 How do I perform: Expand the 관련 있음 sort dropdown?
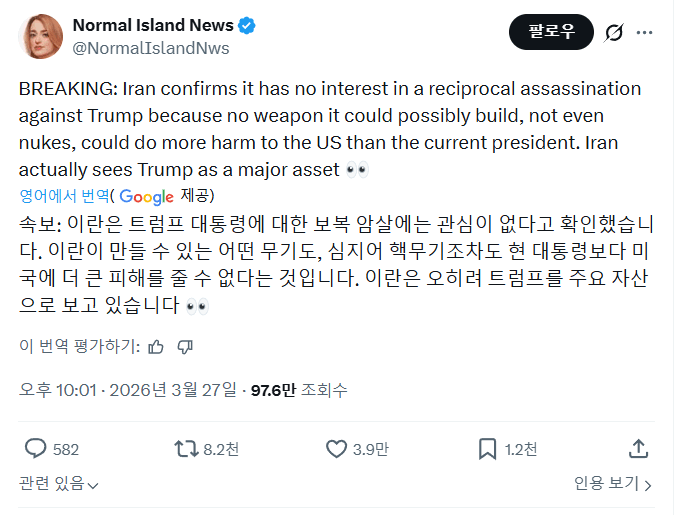click(59, 484)
